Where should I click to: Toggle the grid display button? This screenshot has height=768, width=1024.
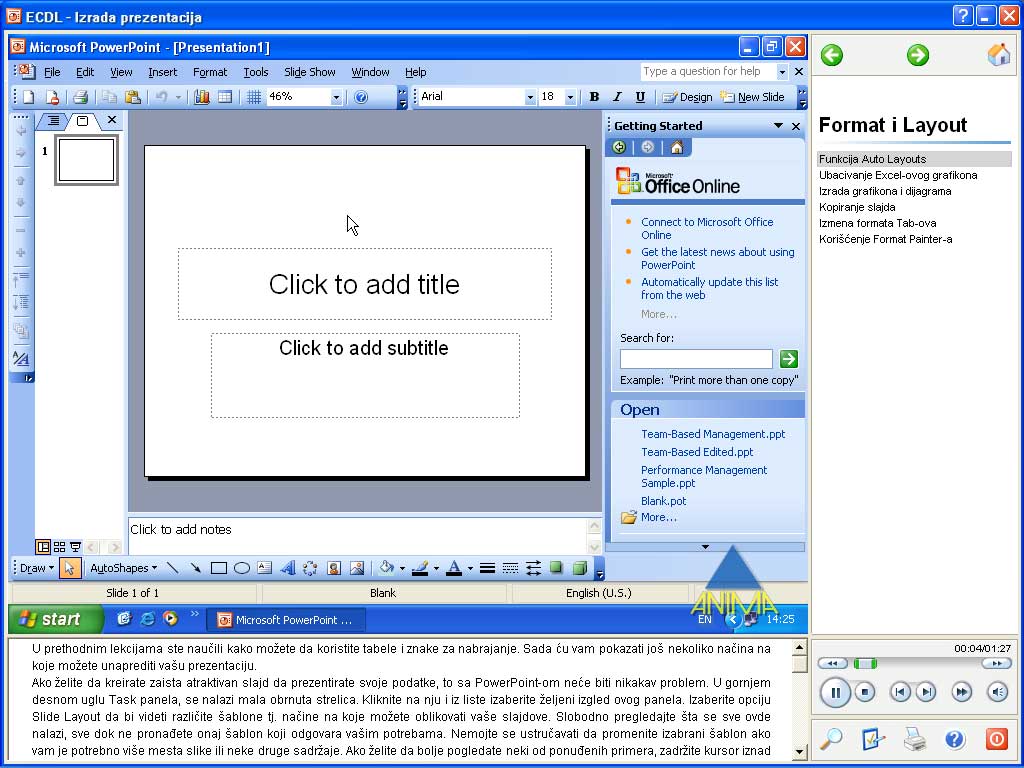click(253, 97)
